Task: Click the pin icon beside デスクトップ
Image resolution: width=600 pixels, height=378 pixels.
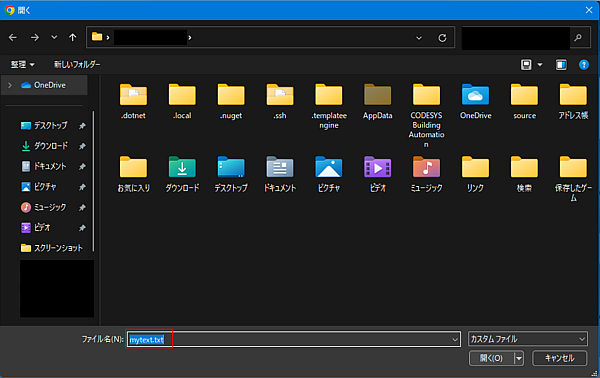Action: (82, 126)
